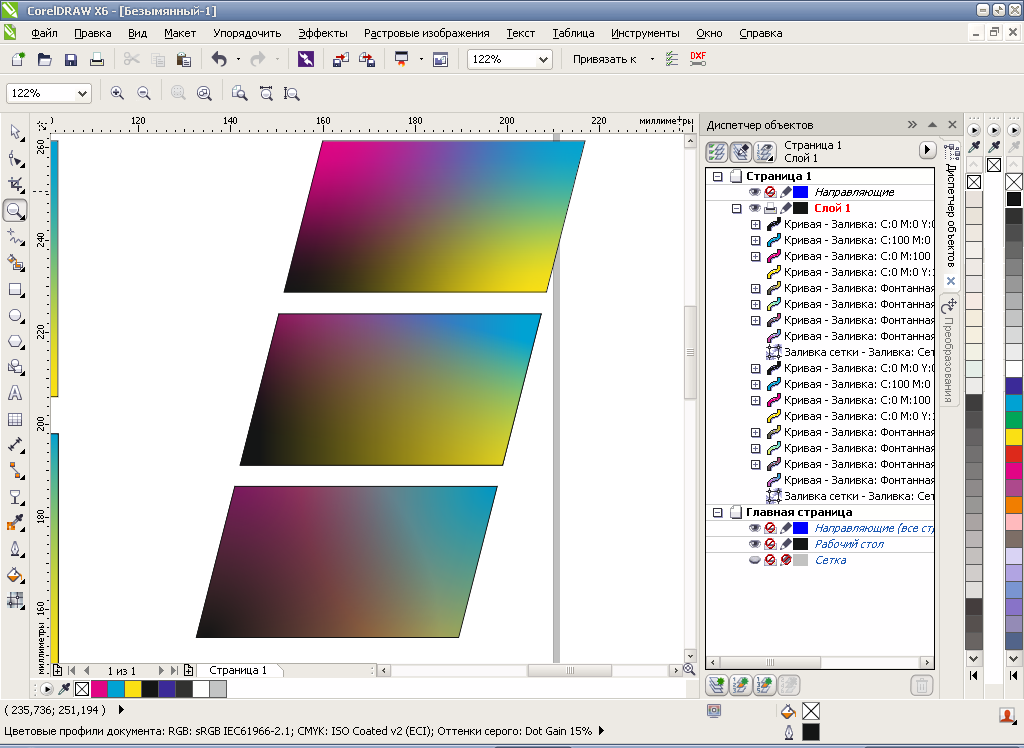Select the Connector tool
Screen dimensions: 1024x748
pyautogui.click(x=15, y=470)
